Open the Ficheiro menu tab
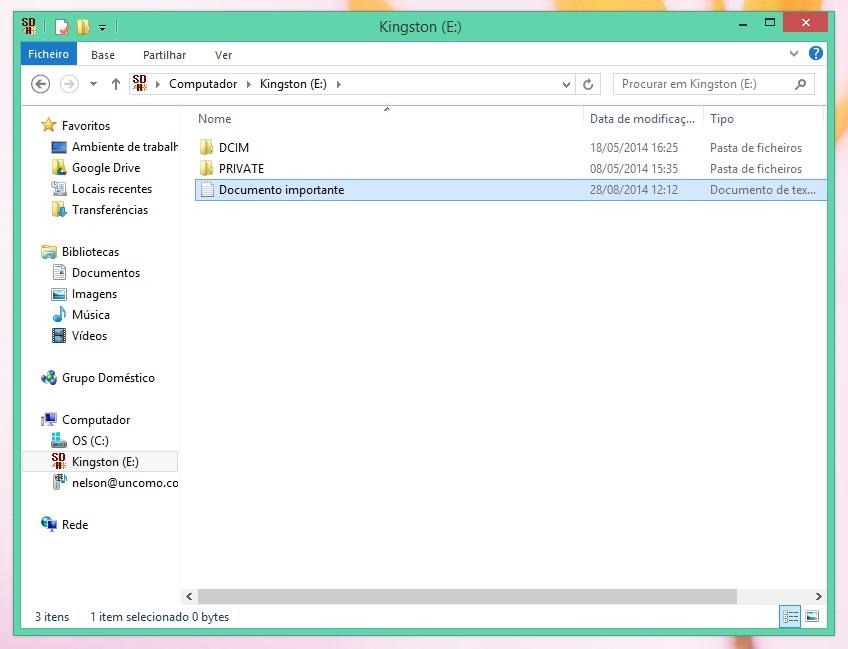 (48, 54)
